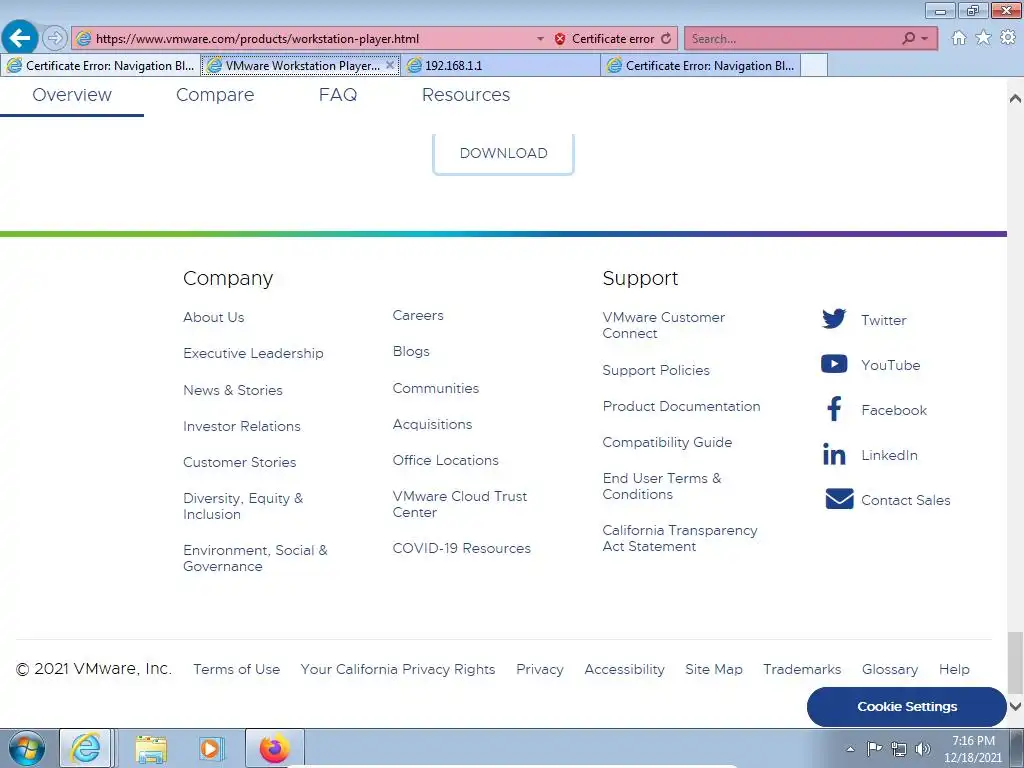Open the Site Map footer link
Screen dimensions: 1024x768
[714, 669]
